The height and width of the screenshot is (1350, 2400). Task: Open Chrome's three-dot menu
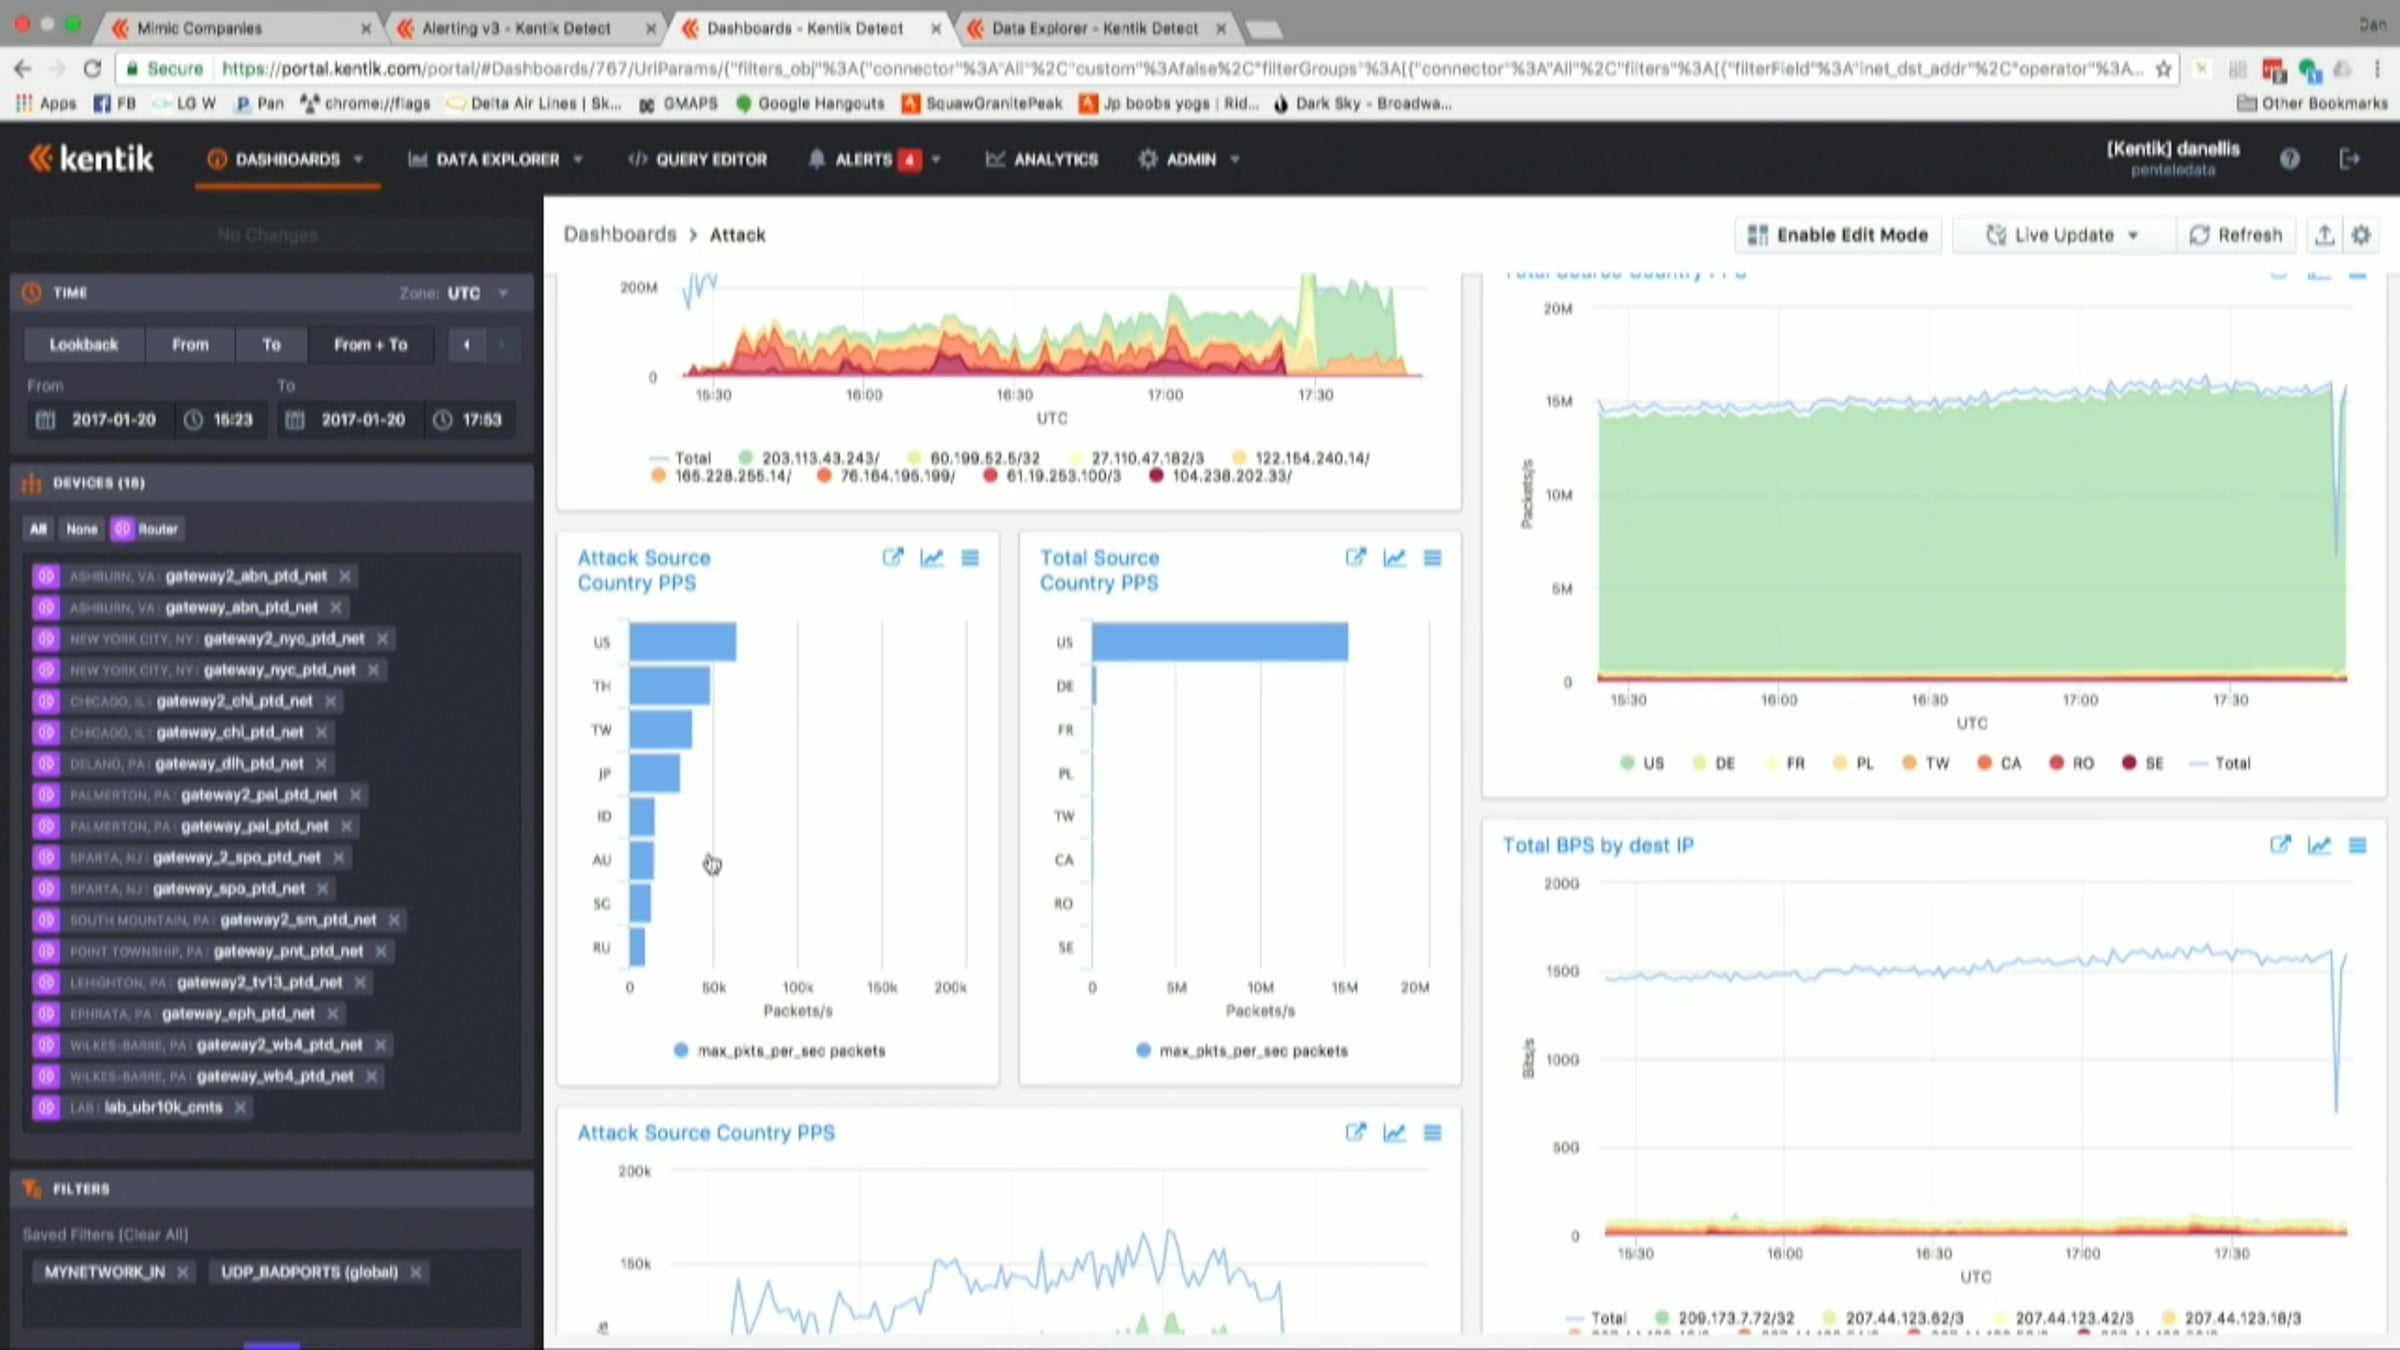pos(2377,68)
